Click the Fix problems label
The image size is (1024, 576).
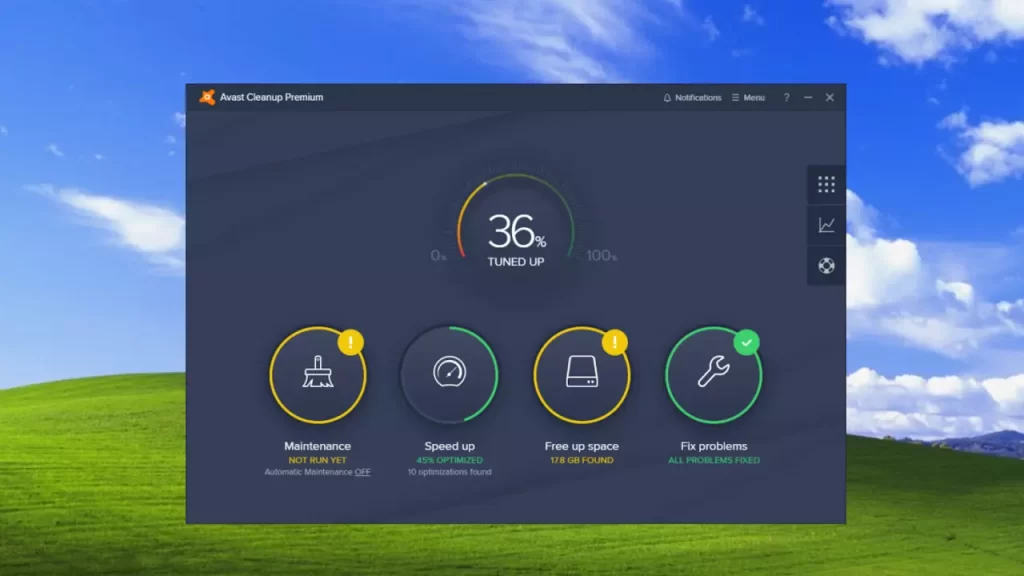(714, 446)
